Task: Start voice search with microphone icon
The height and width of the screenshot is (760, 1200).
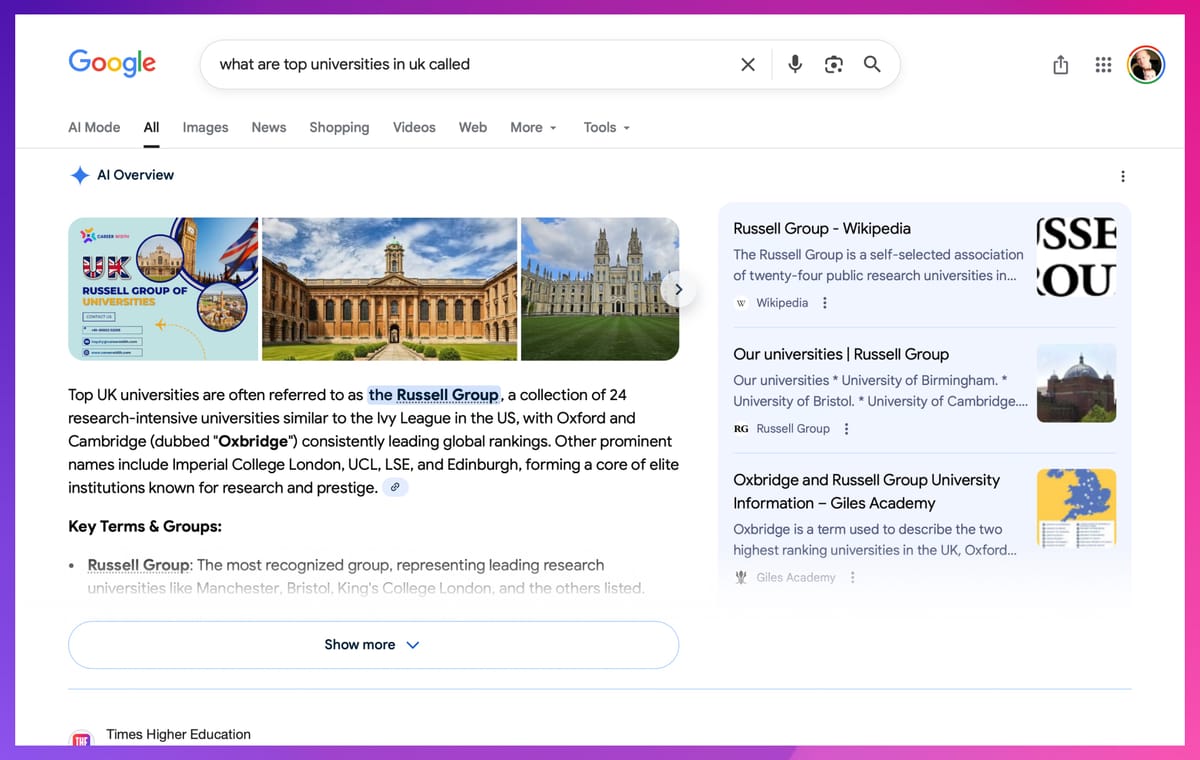Action: point(795,64)
